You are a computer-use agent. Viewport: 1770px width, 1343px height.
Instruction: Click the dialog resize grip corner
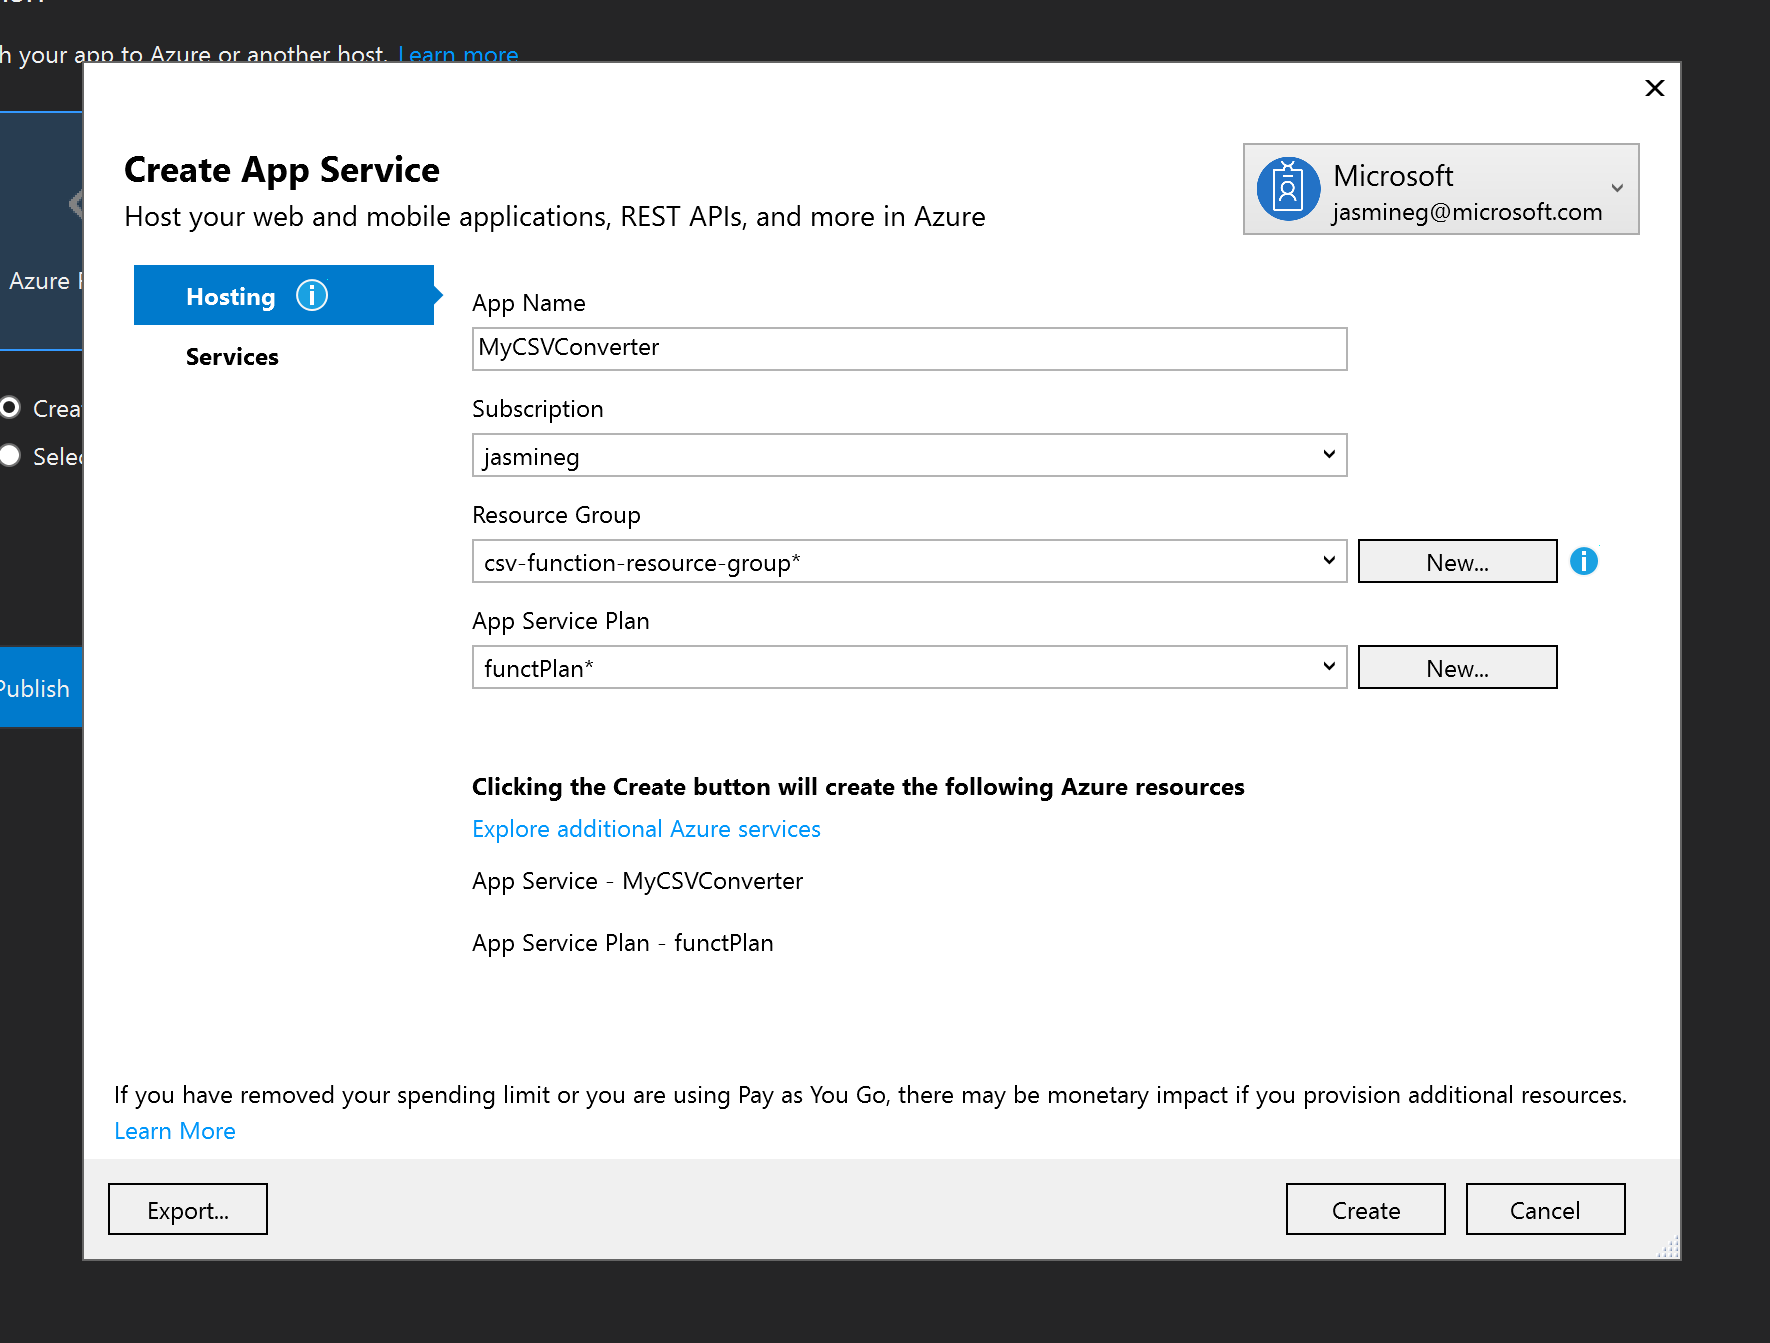[x=1668, y=1247]
